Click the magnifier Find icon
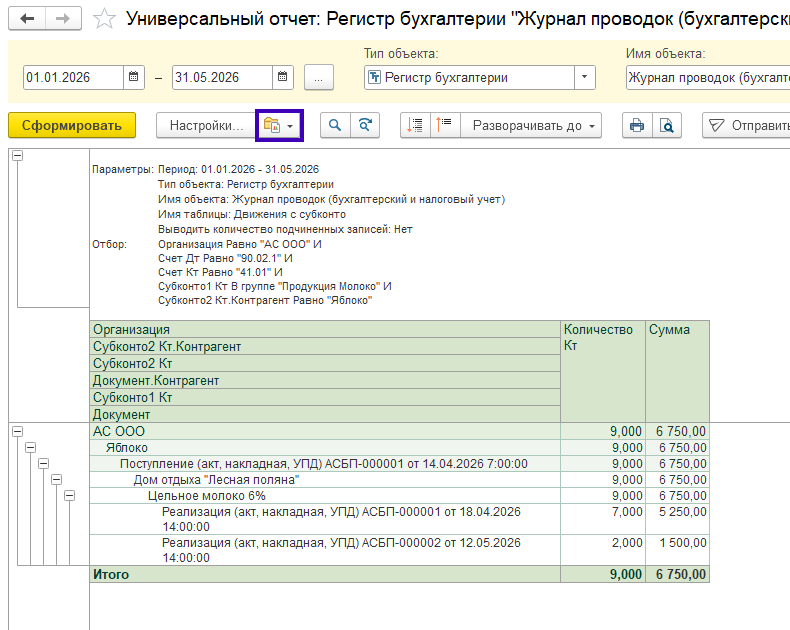The height and width of the screenshot is (630, 790). (335, 125)
